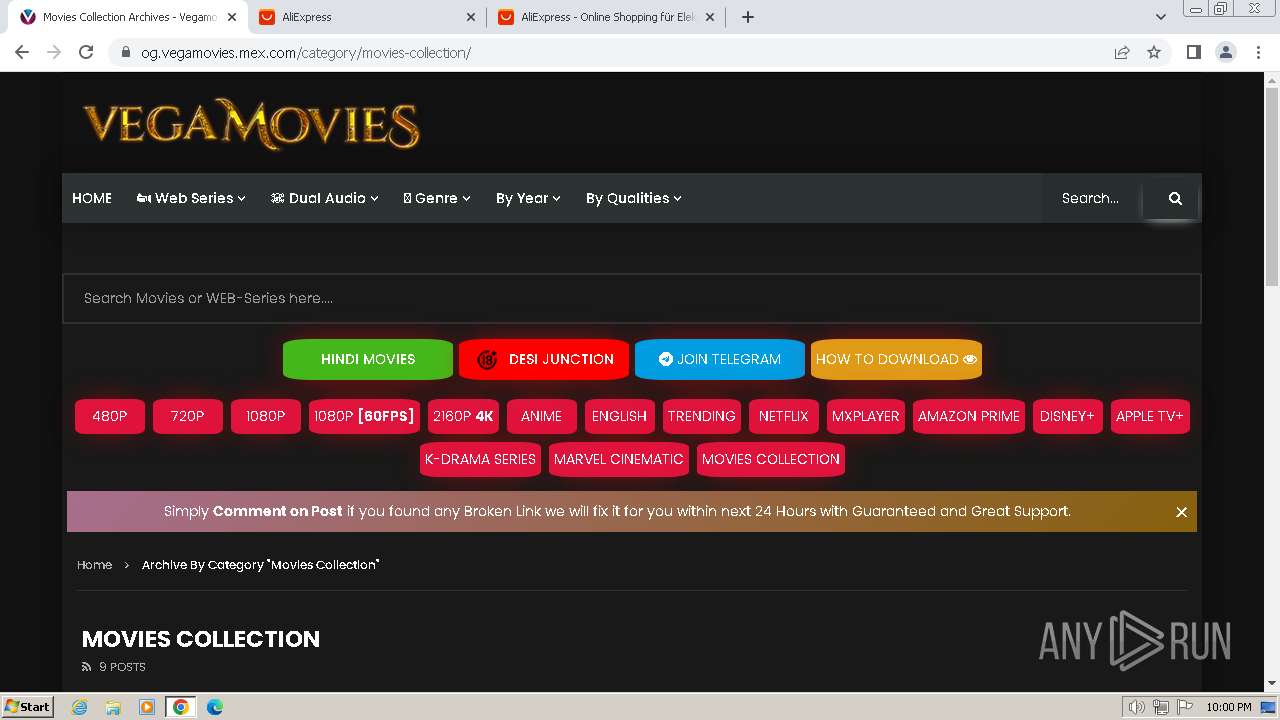Open the DESI JUNCTION button

pyautogui.click(x=544, y=359)
